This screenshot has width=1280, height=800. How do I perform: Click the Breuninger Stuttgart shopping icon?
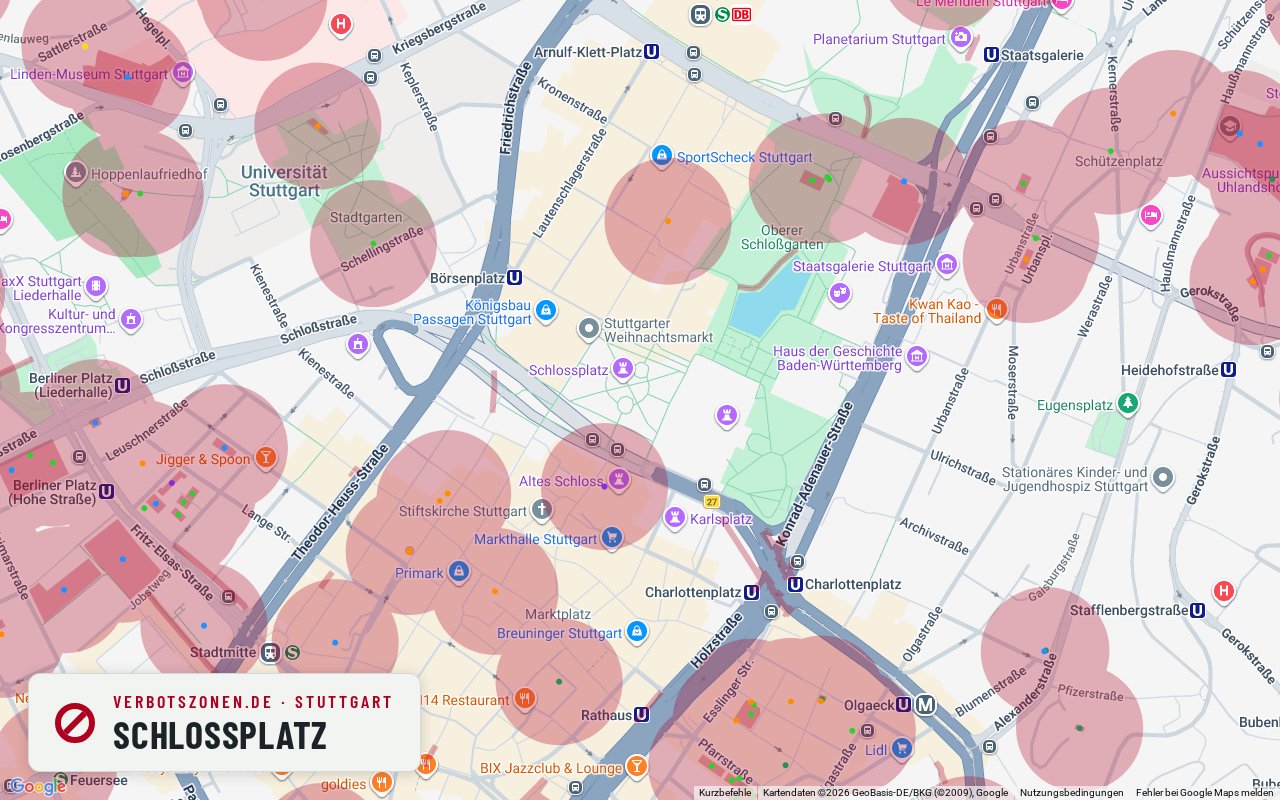point(637,632)
